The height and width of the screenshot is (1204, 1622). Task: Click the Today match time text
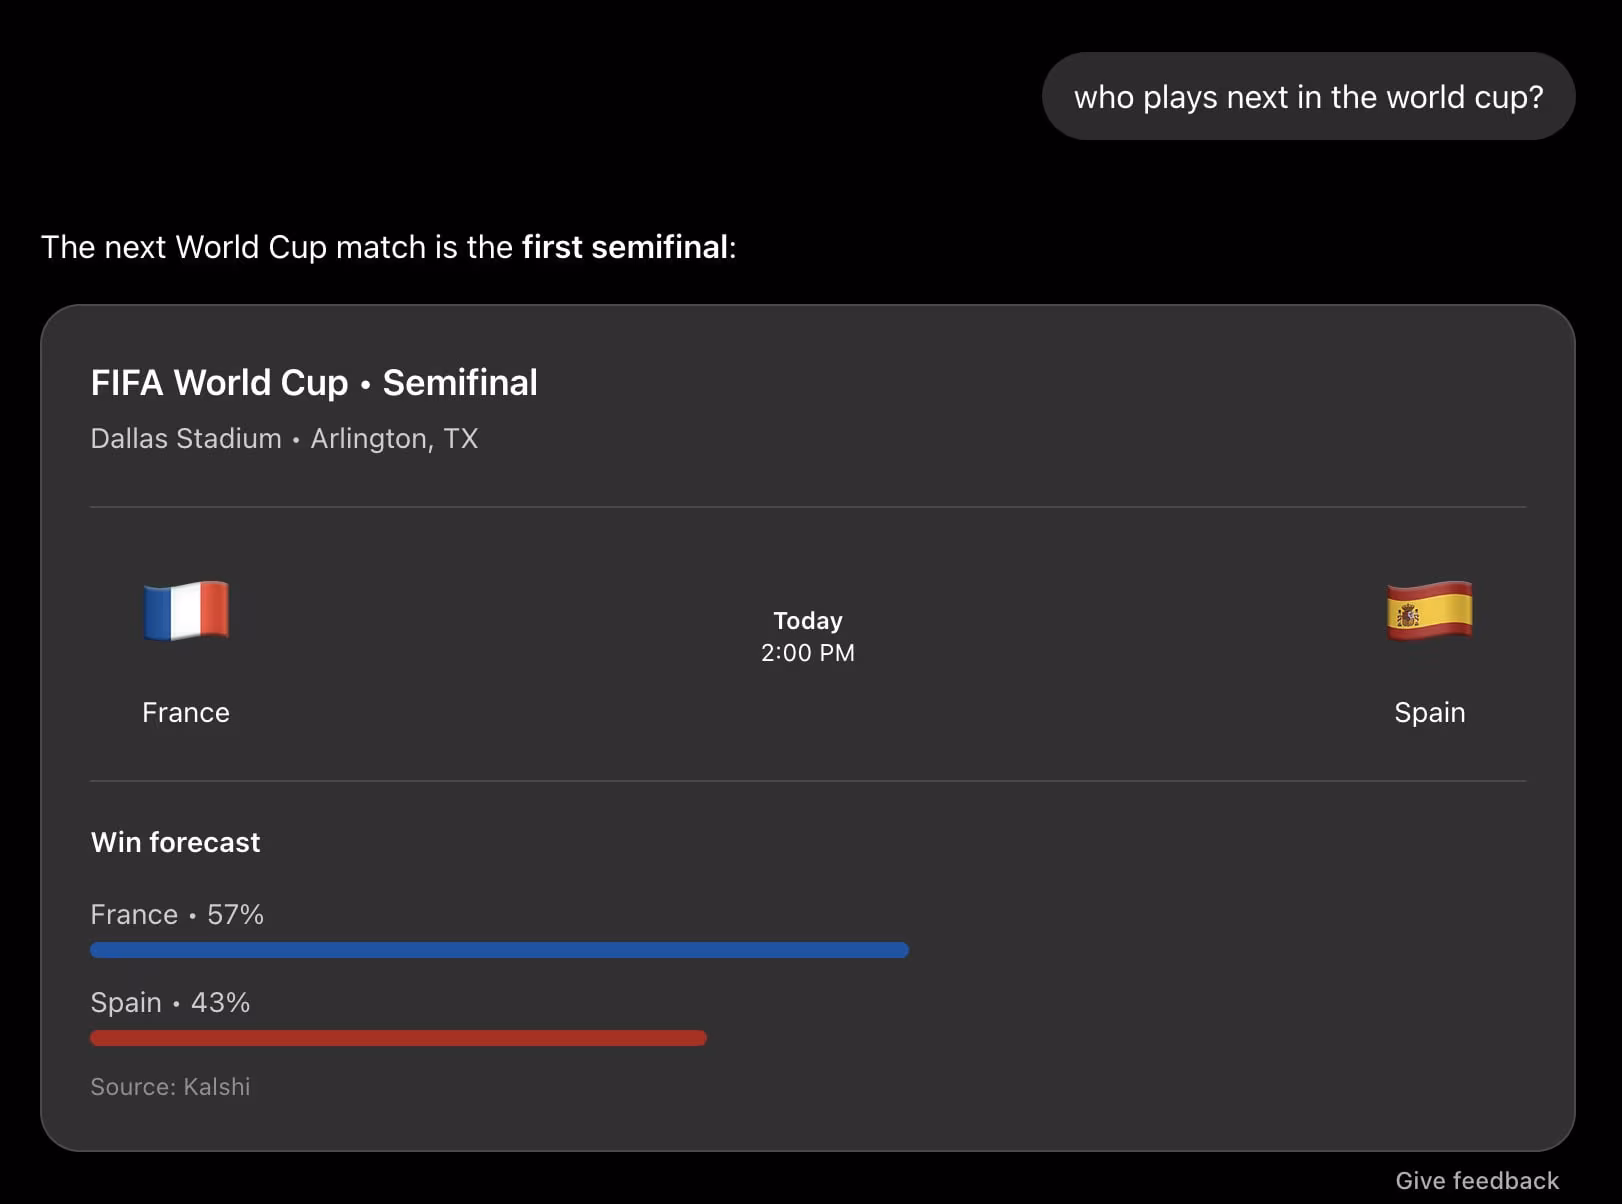(808, 621)
